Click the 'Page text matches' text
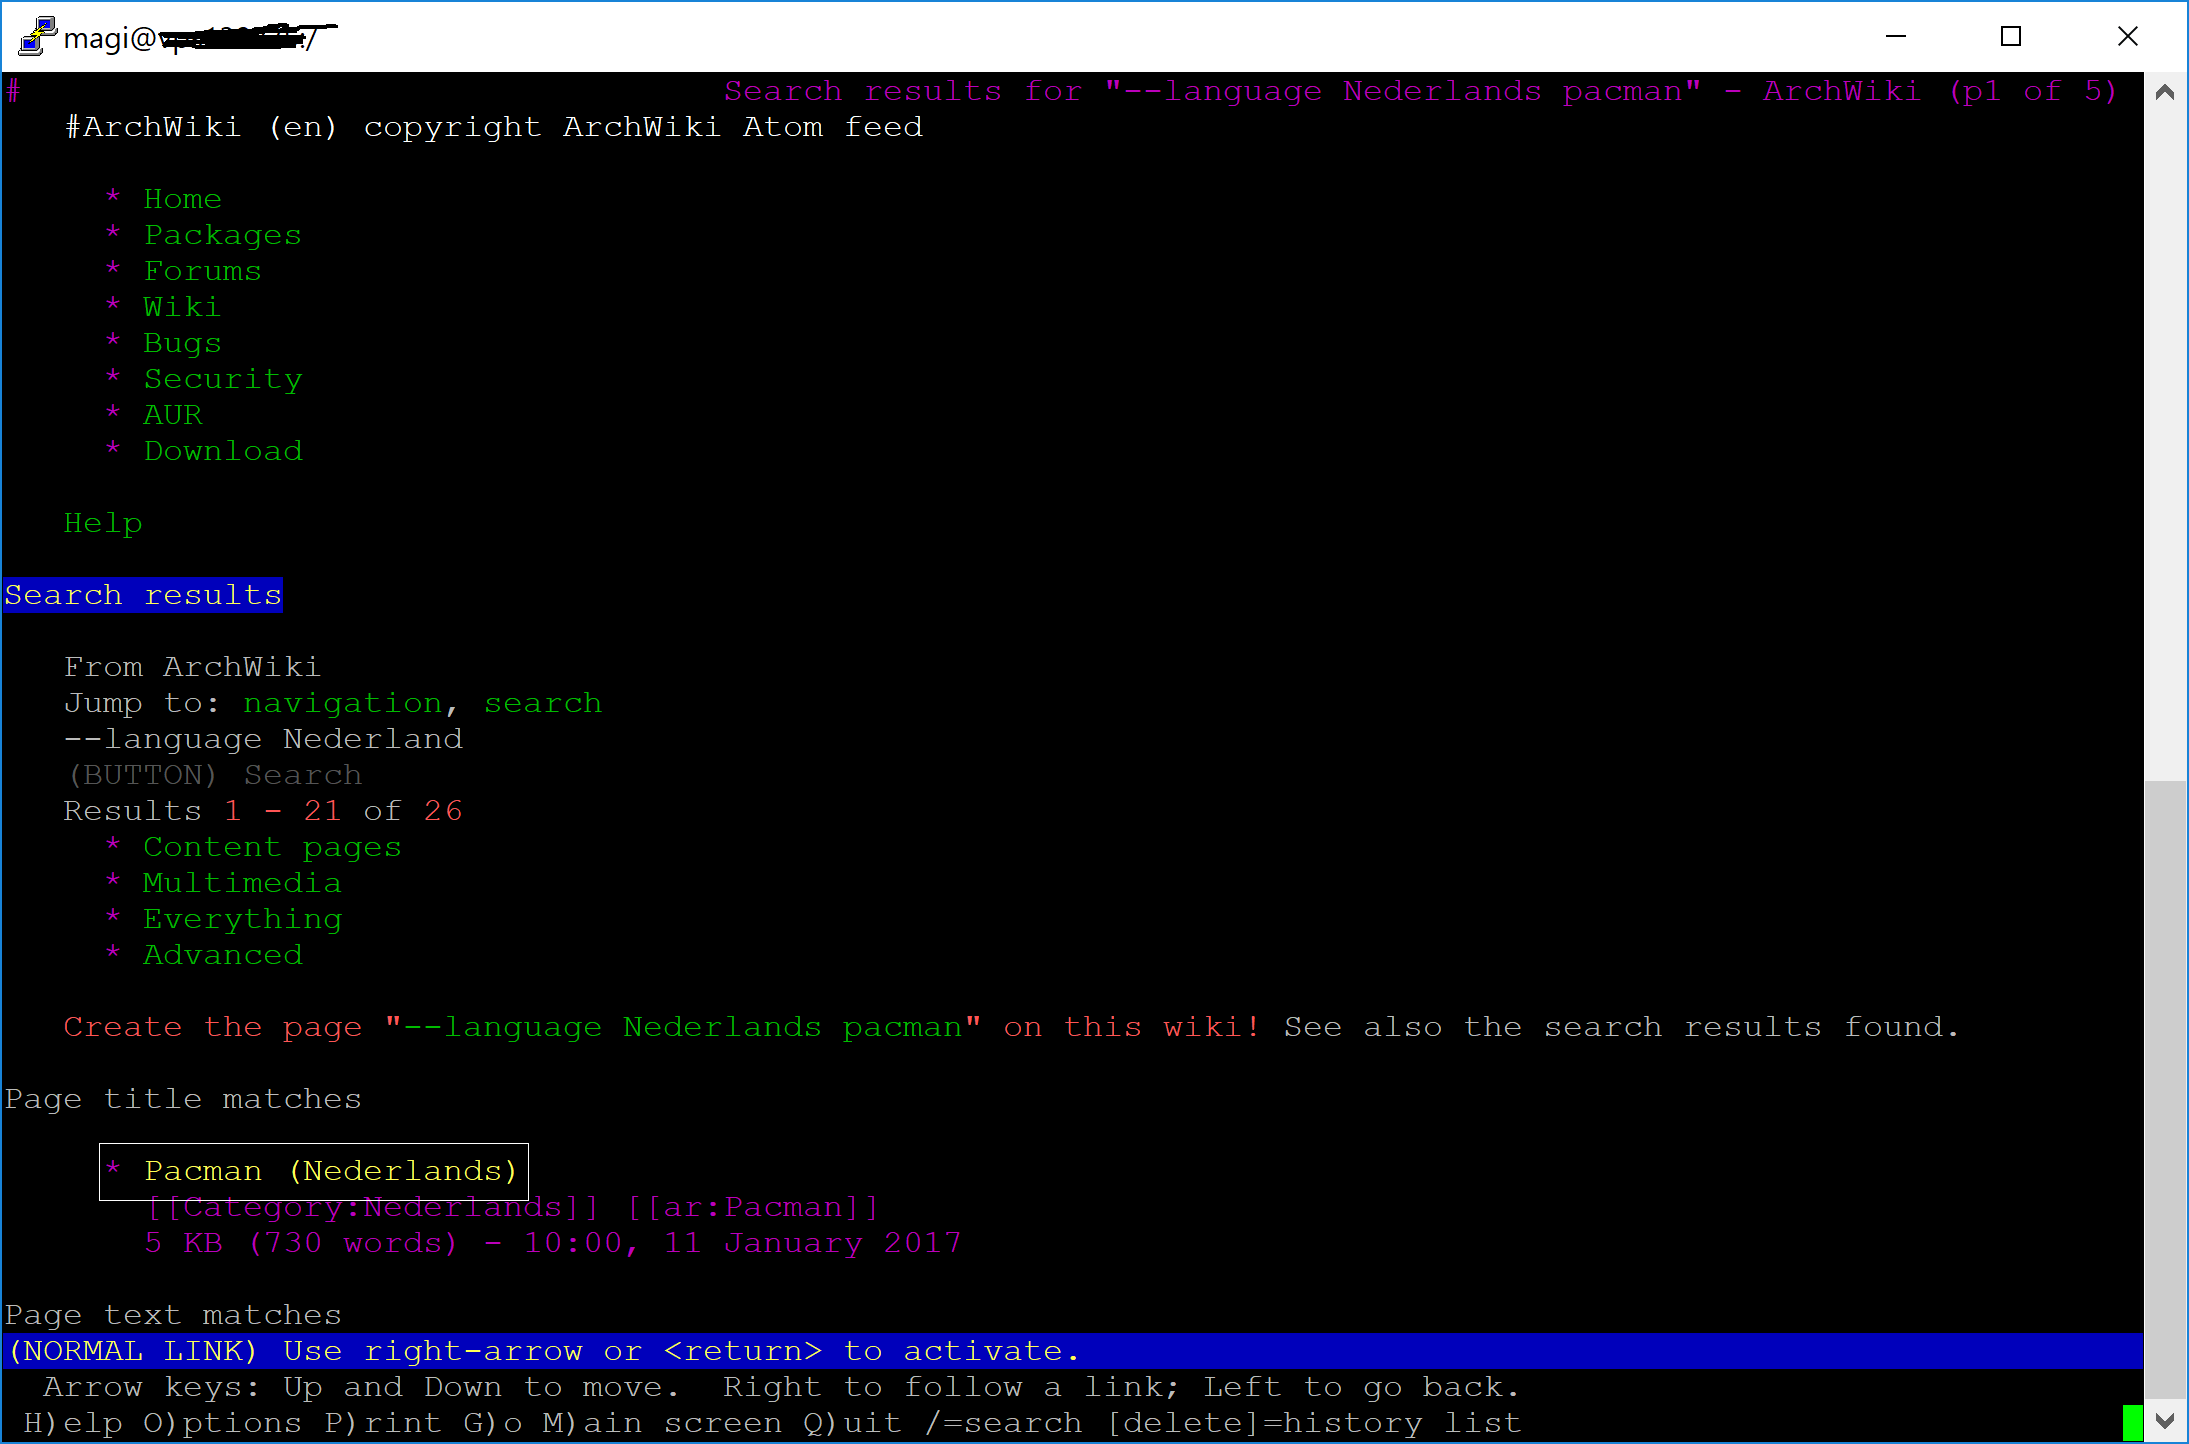Image resolution: width=2189 pixels, height=1444 pixels. [173, 1315]
